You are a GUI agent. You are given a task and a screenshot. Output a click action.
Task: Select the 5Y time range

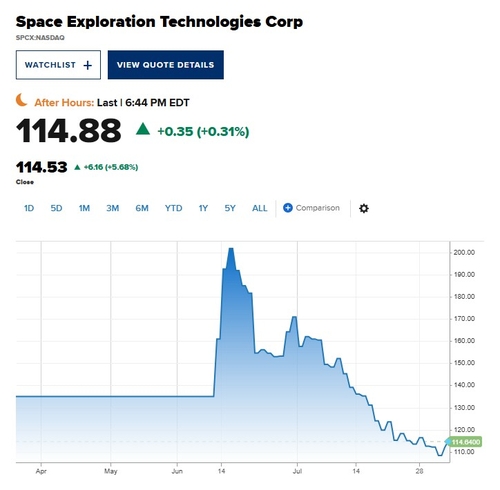tap(230, 208)
